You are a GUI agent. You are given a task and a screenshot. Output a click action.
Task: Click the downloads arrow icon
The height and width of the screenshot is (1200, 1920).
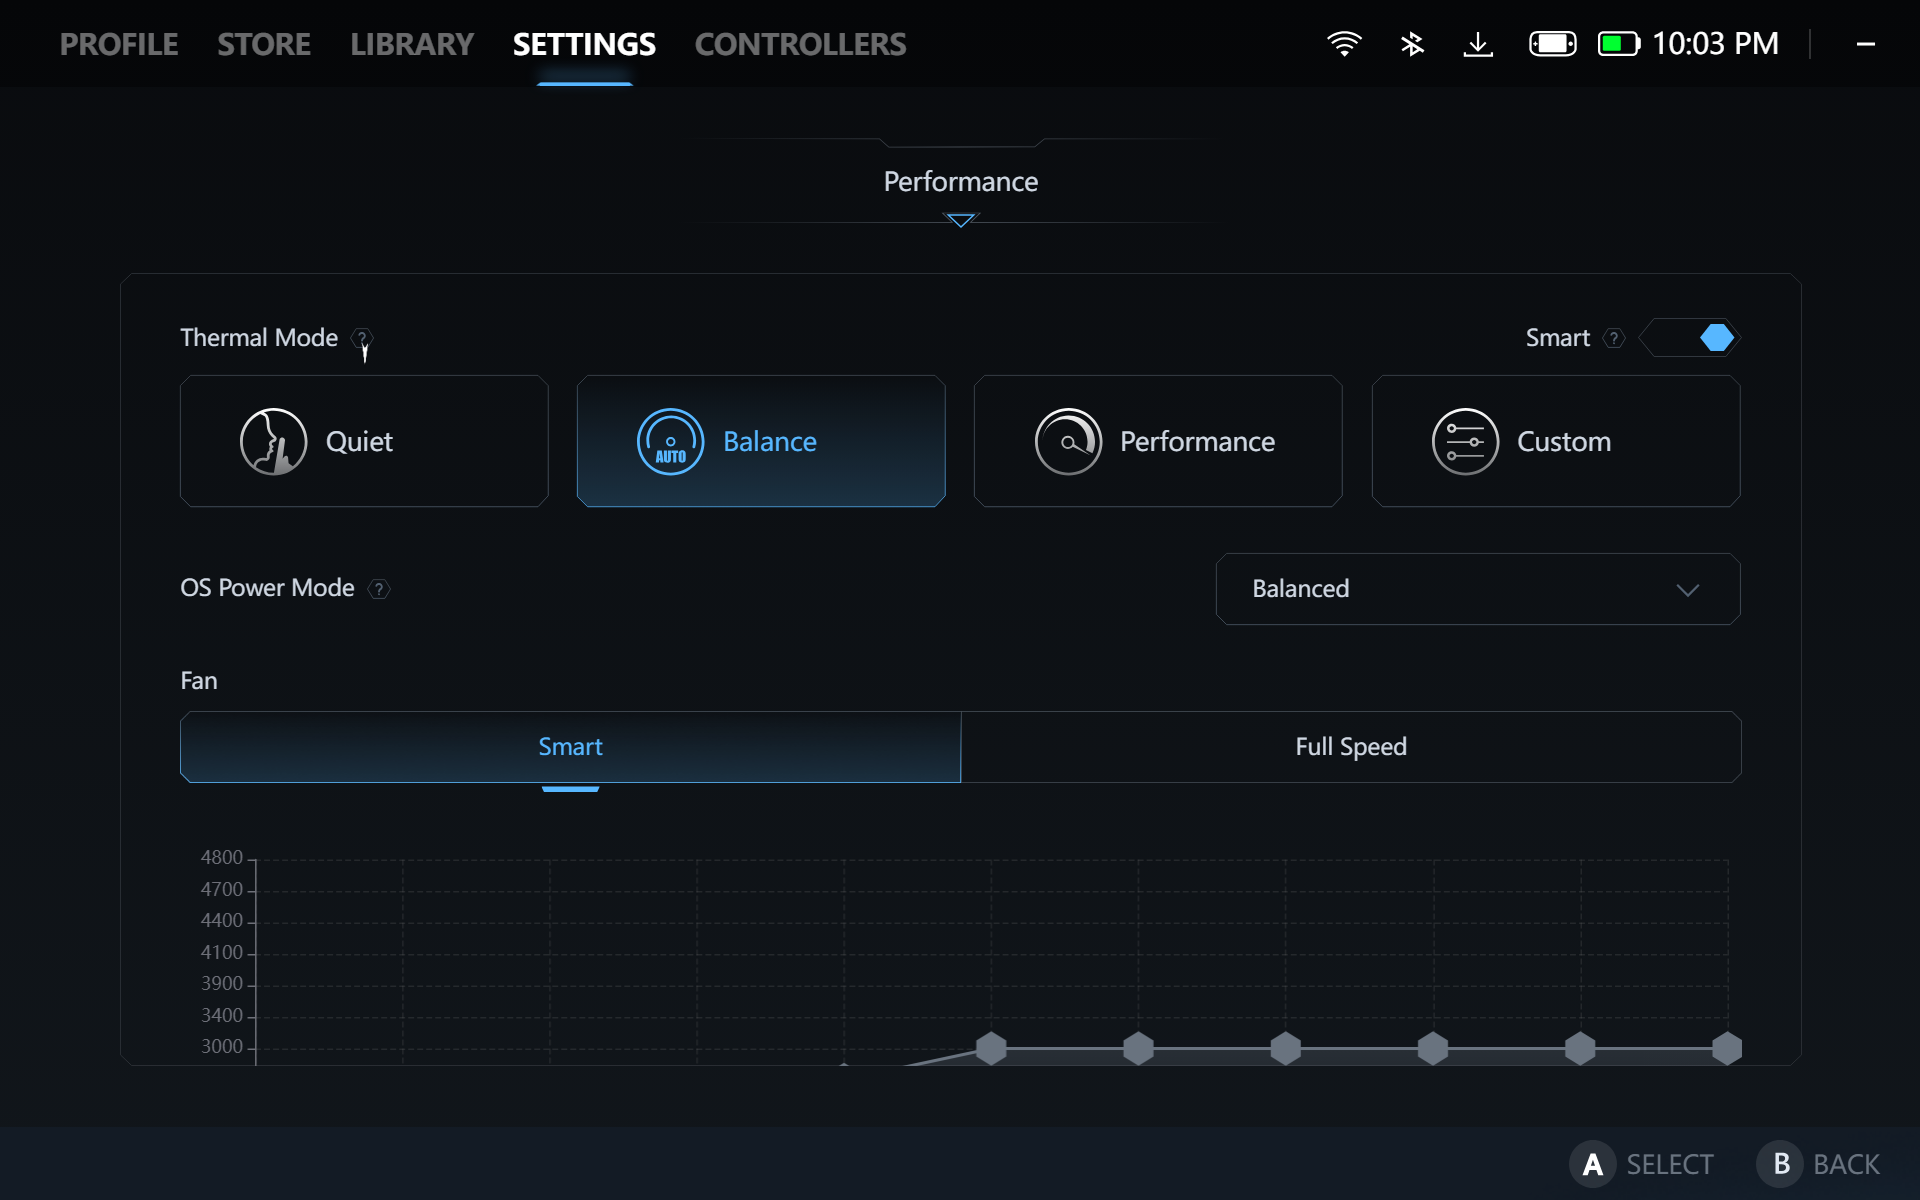tap(1478, 44)
